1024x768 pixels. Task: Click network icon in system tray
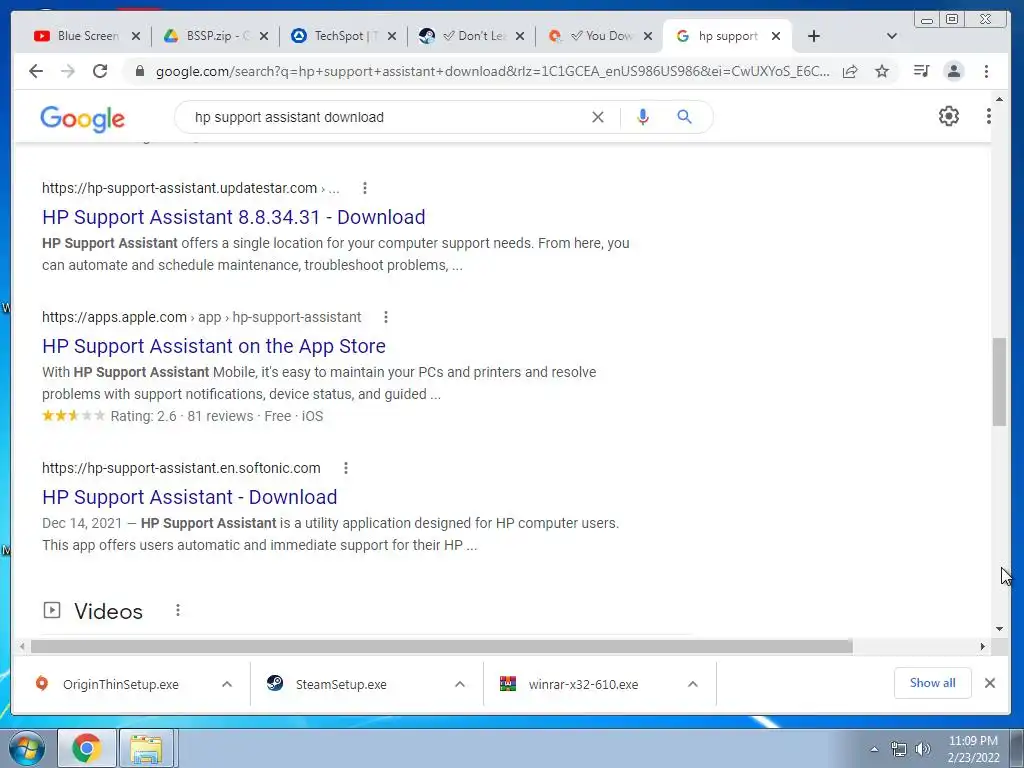pos(899,749)
